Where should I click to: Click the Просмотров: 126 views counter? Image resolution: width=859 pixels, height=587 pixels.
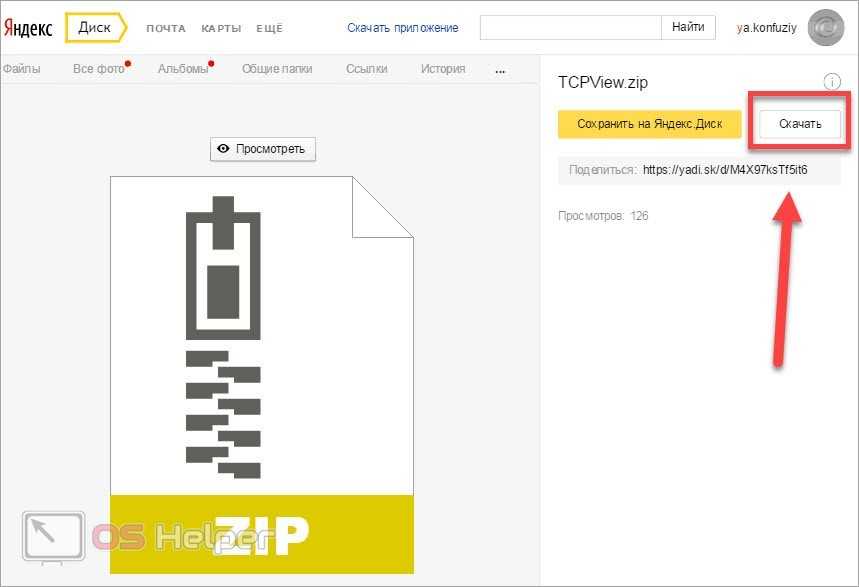pyautogui.click(x=603, y=216)
